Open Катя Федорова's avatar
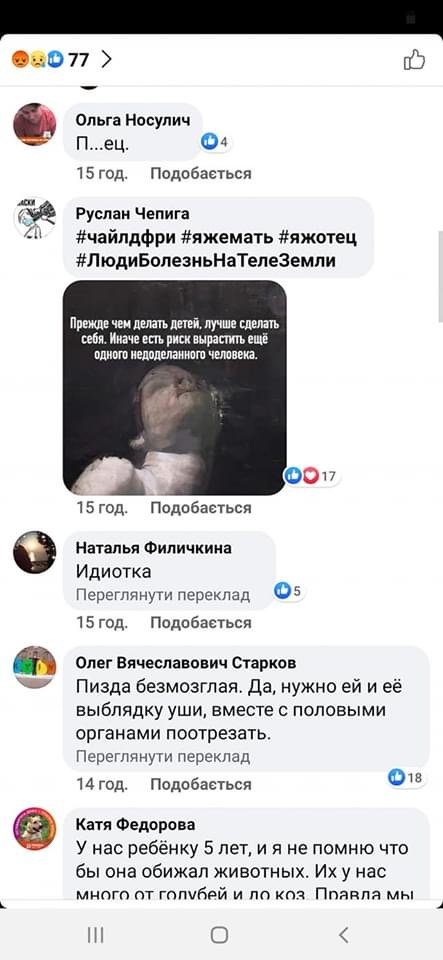443x960 pixels. [x=35, y=829]
